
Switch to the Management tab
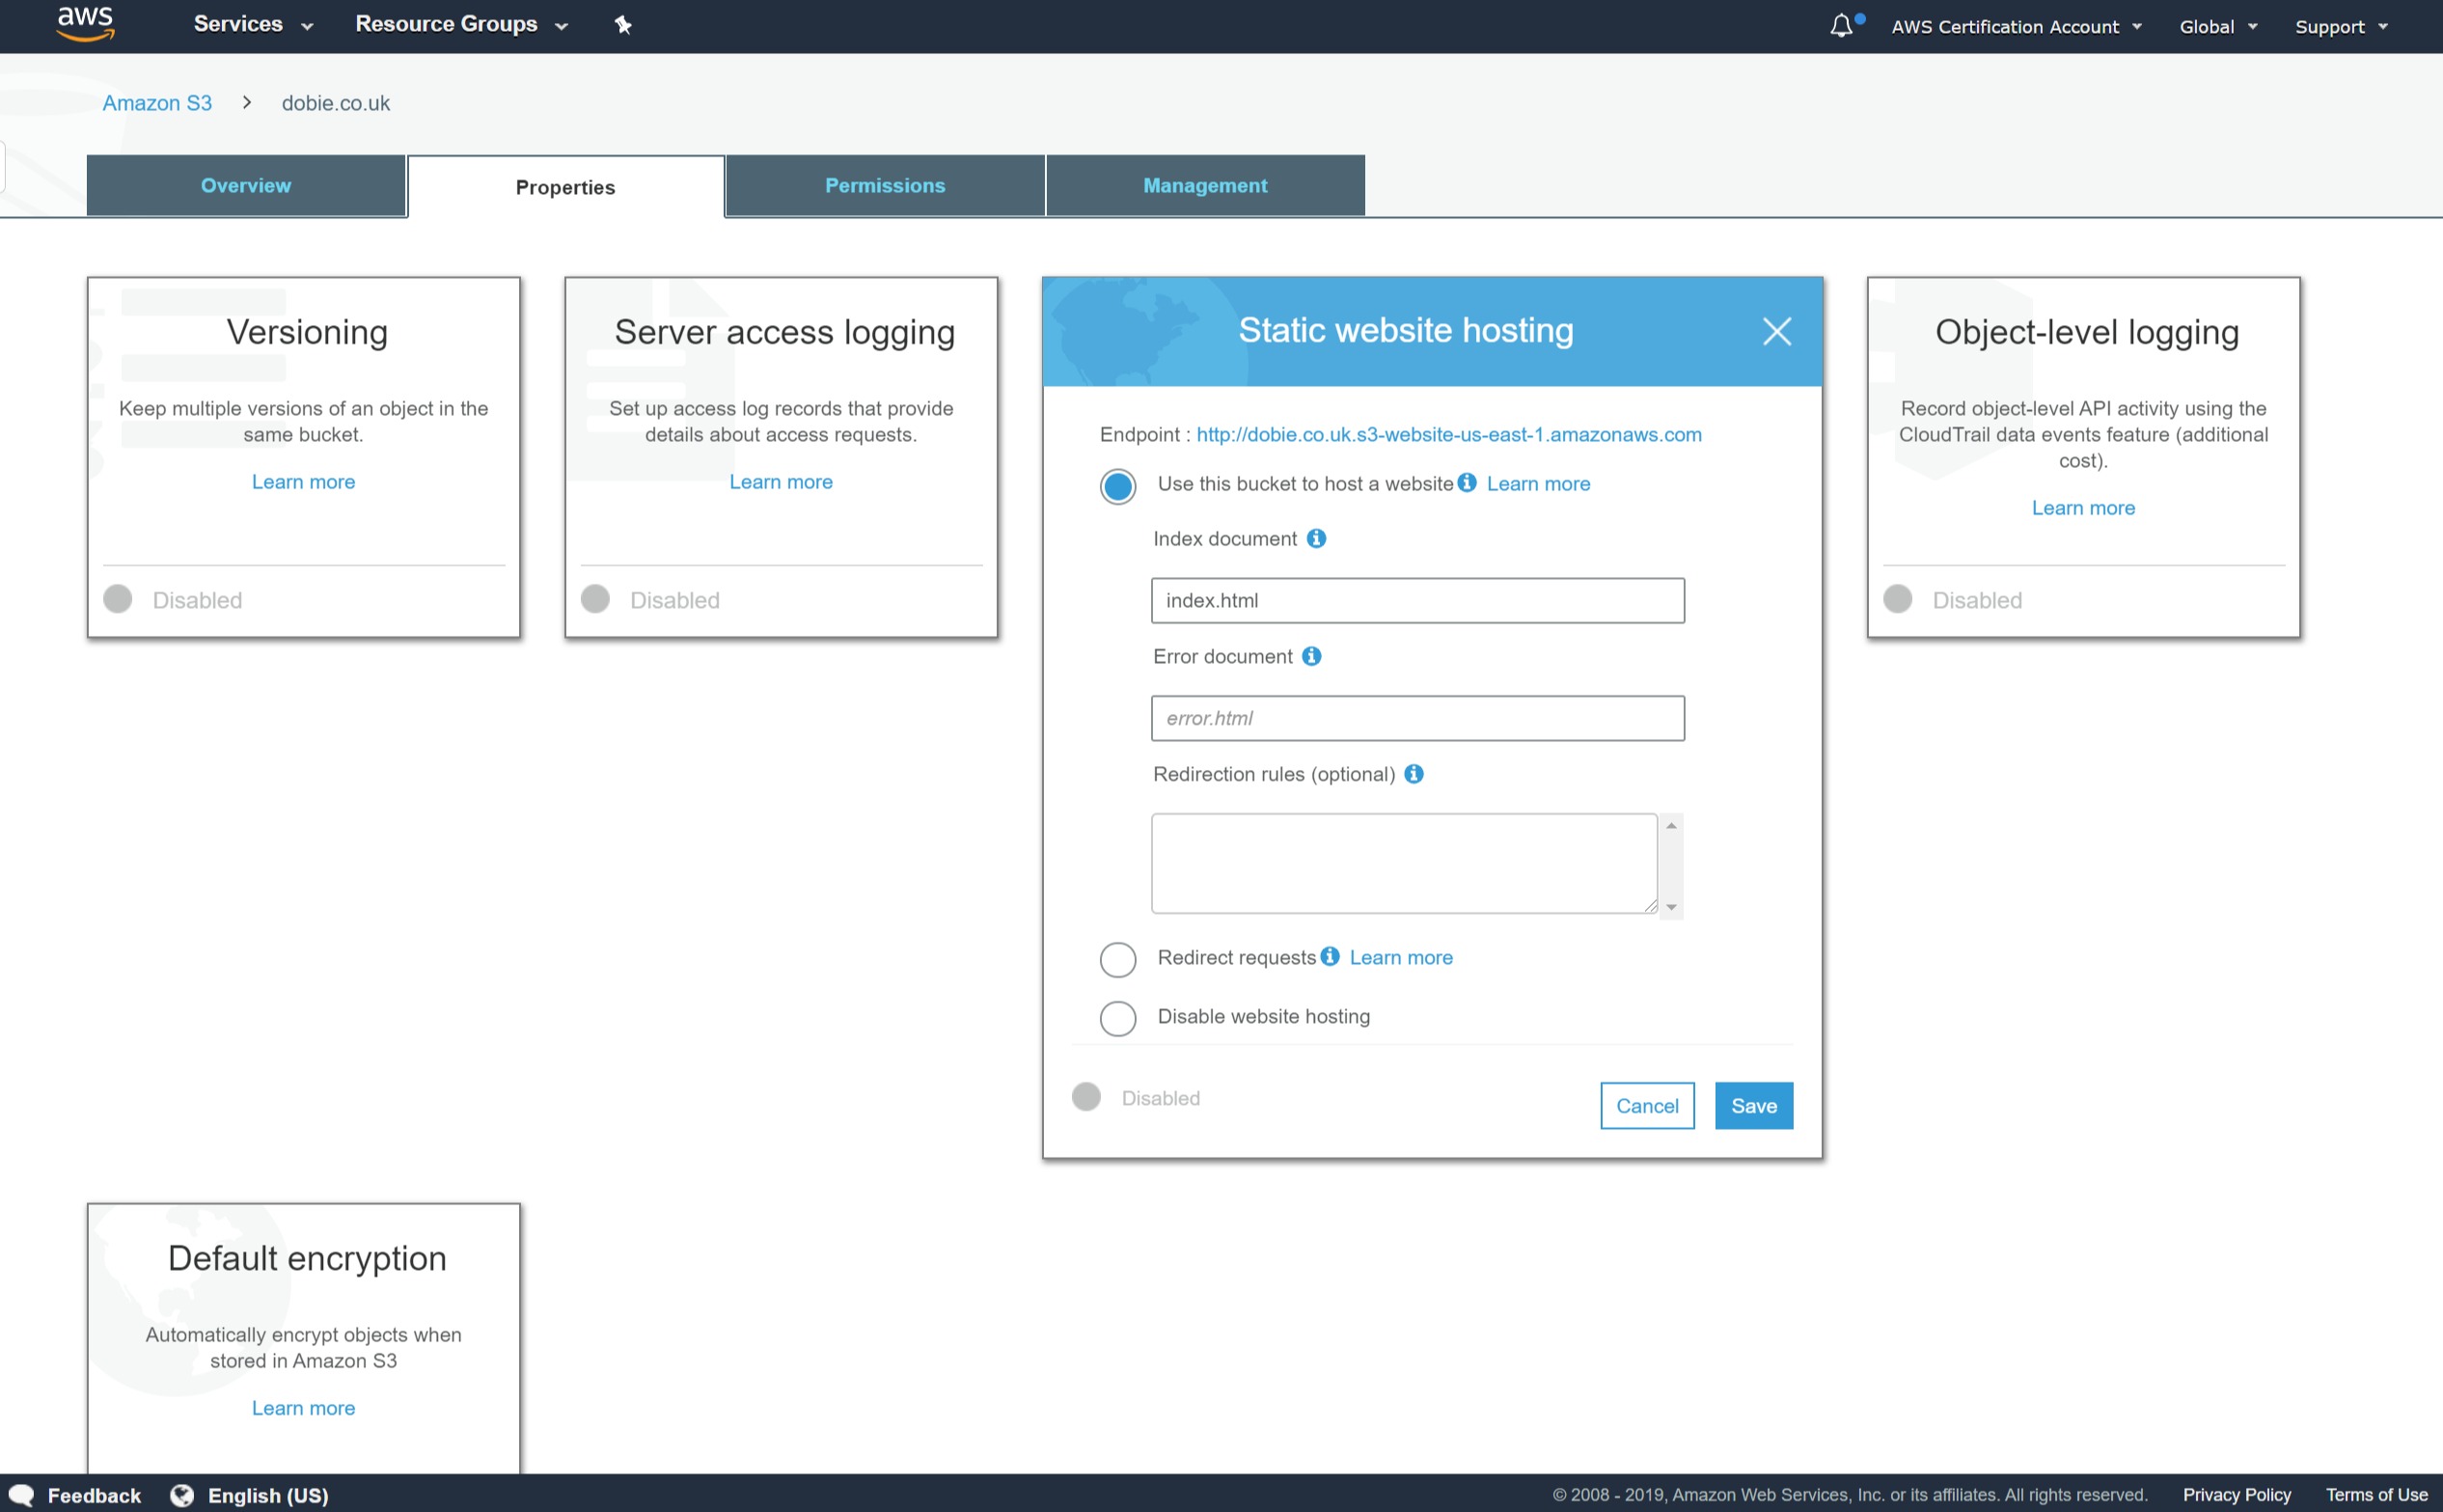click(x=1204, y=186)
